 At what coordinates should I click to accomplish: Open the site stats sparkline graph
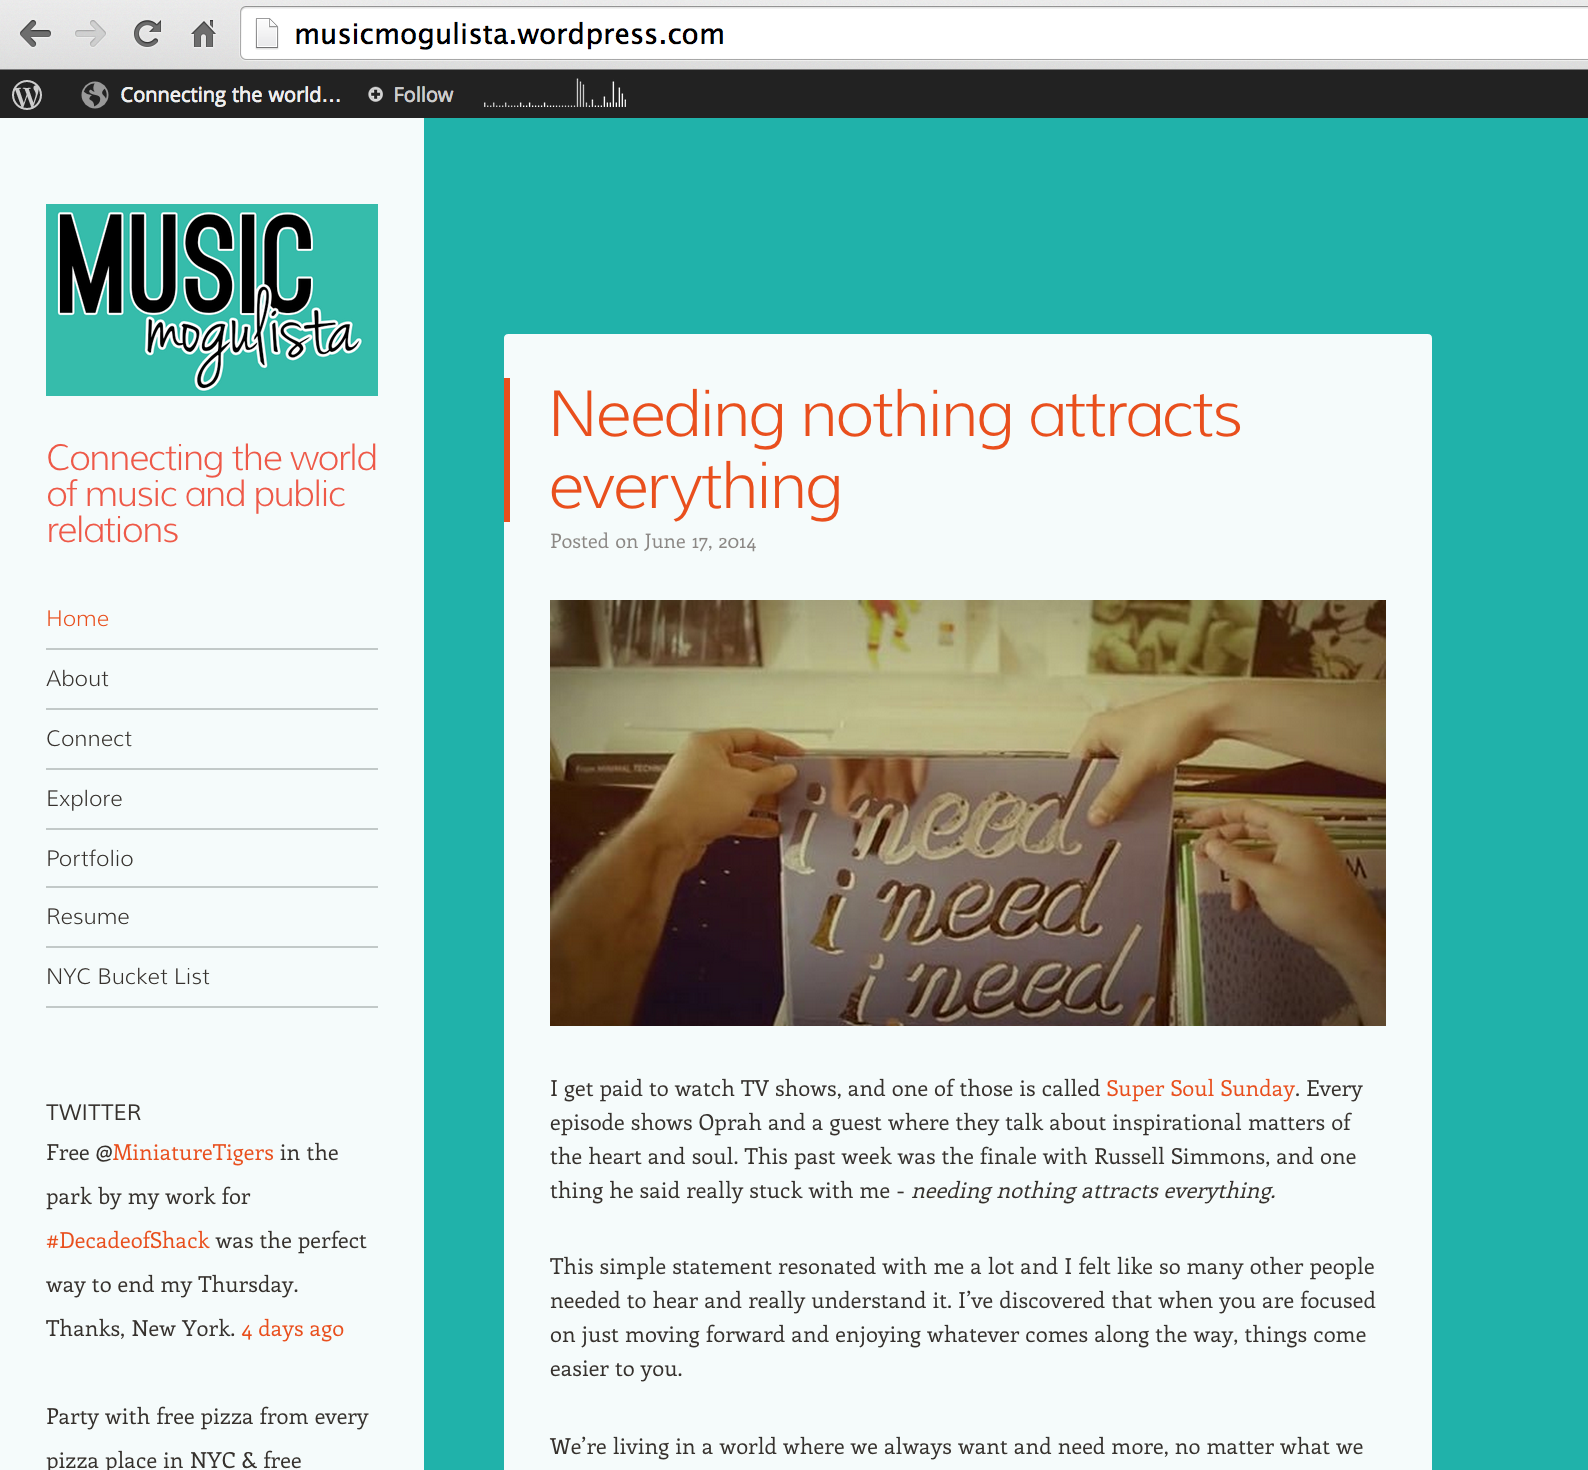(555, 95)
